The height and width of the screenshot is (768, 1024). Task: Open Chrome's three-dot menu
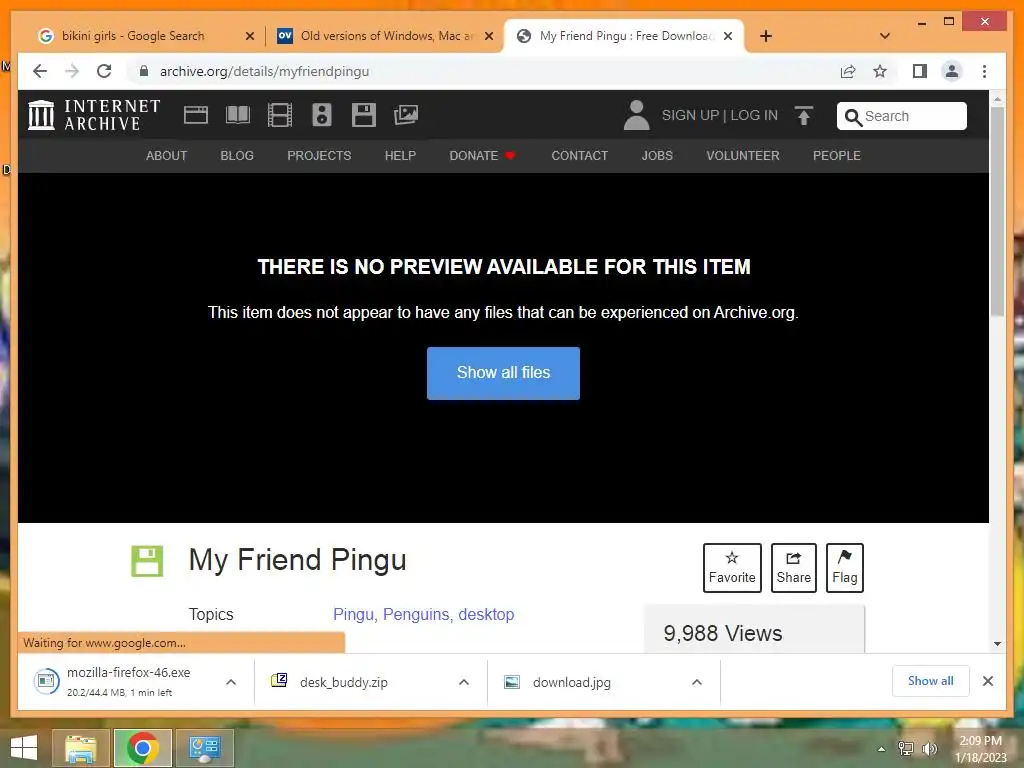984,71
